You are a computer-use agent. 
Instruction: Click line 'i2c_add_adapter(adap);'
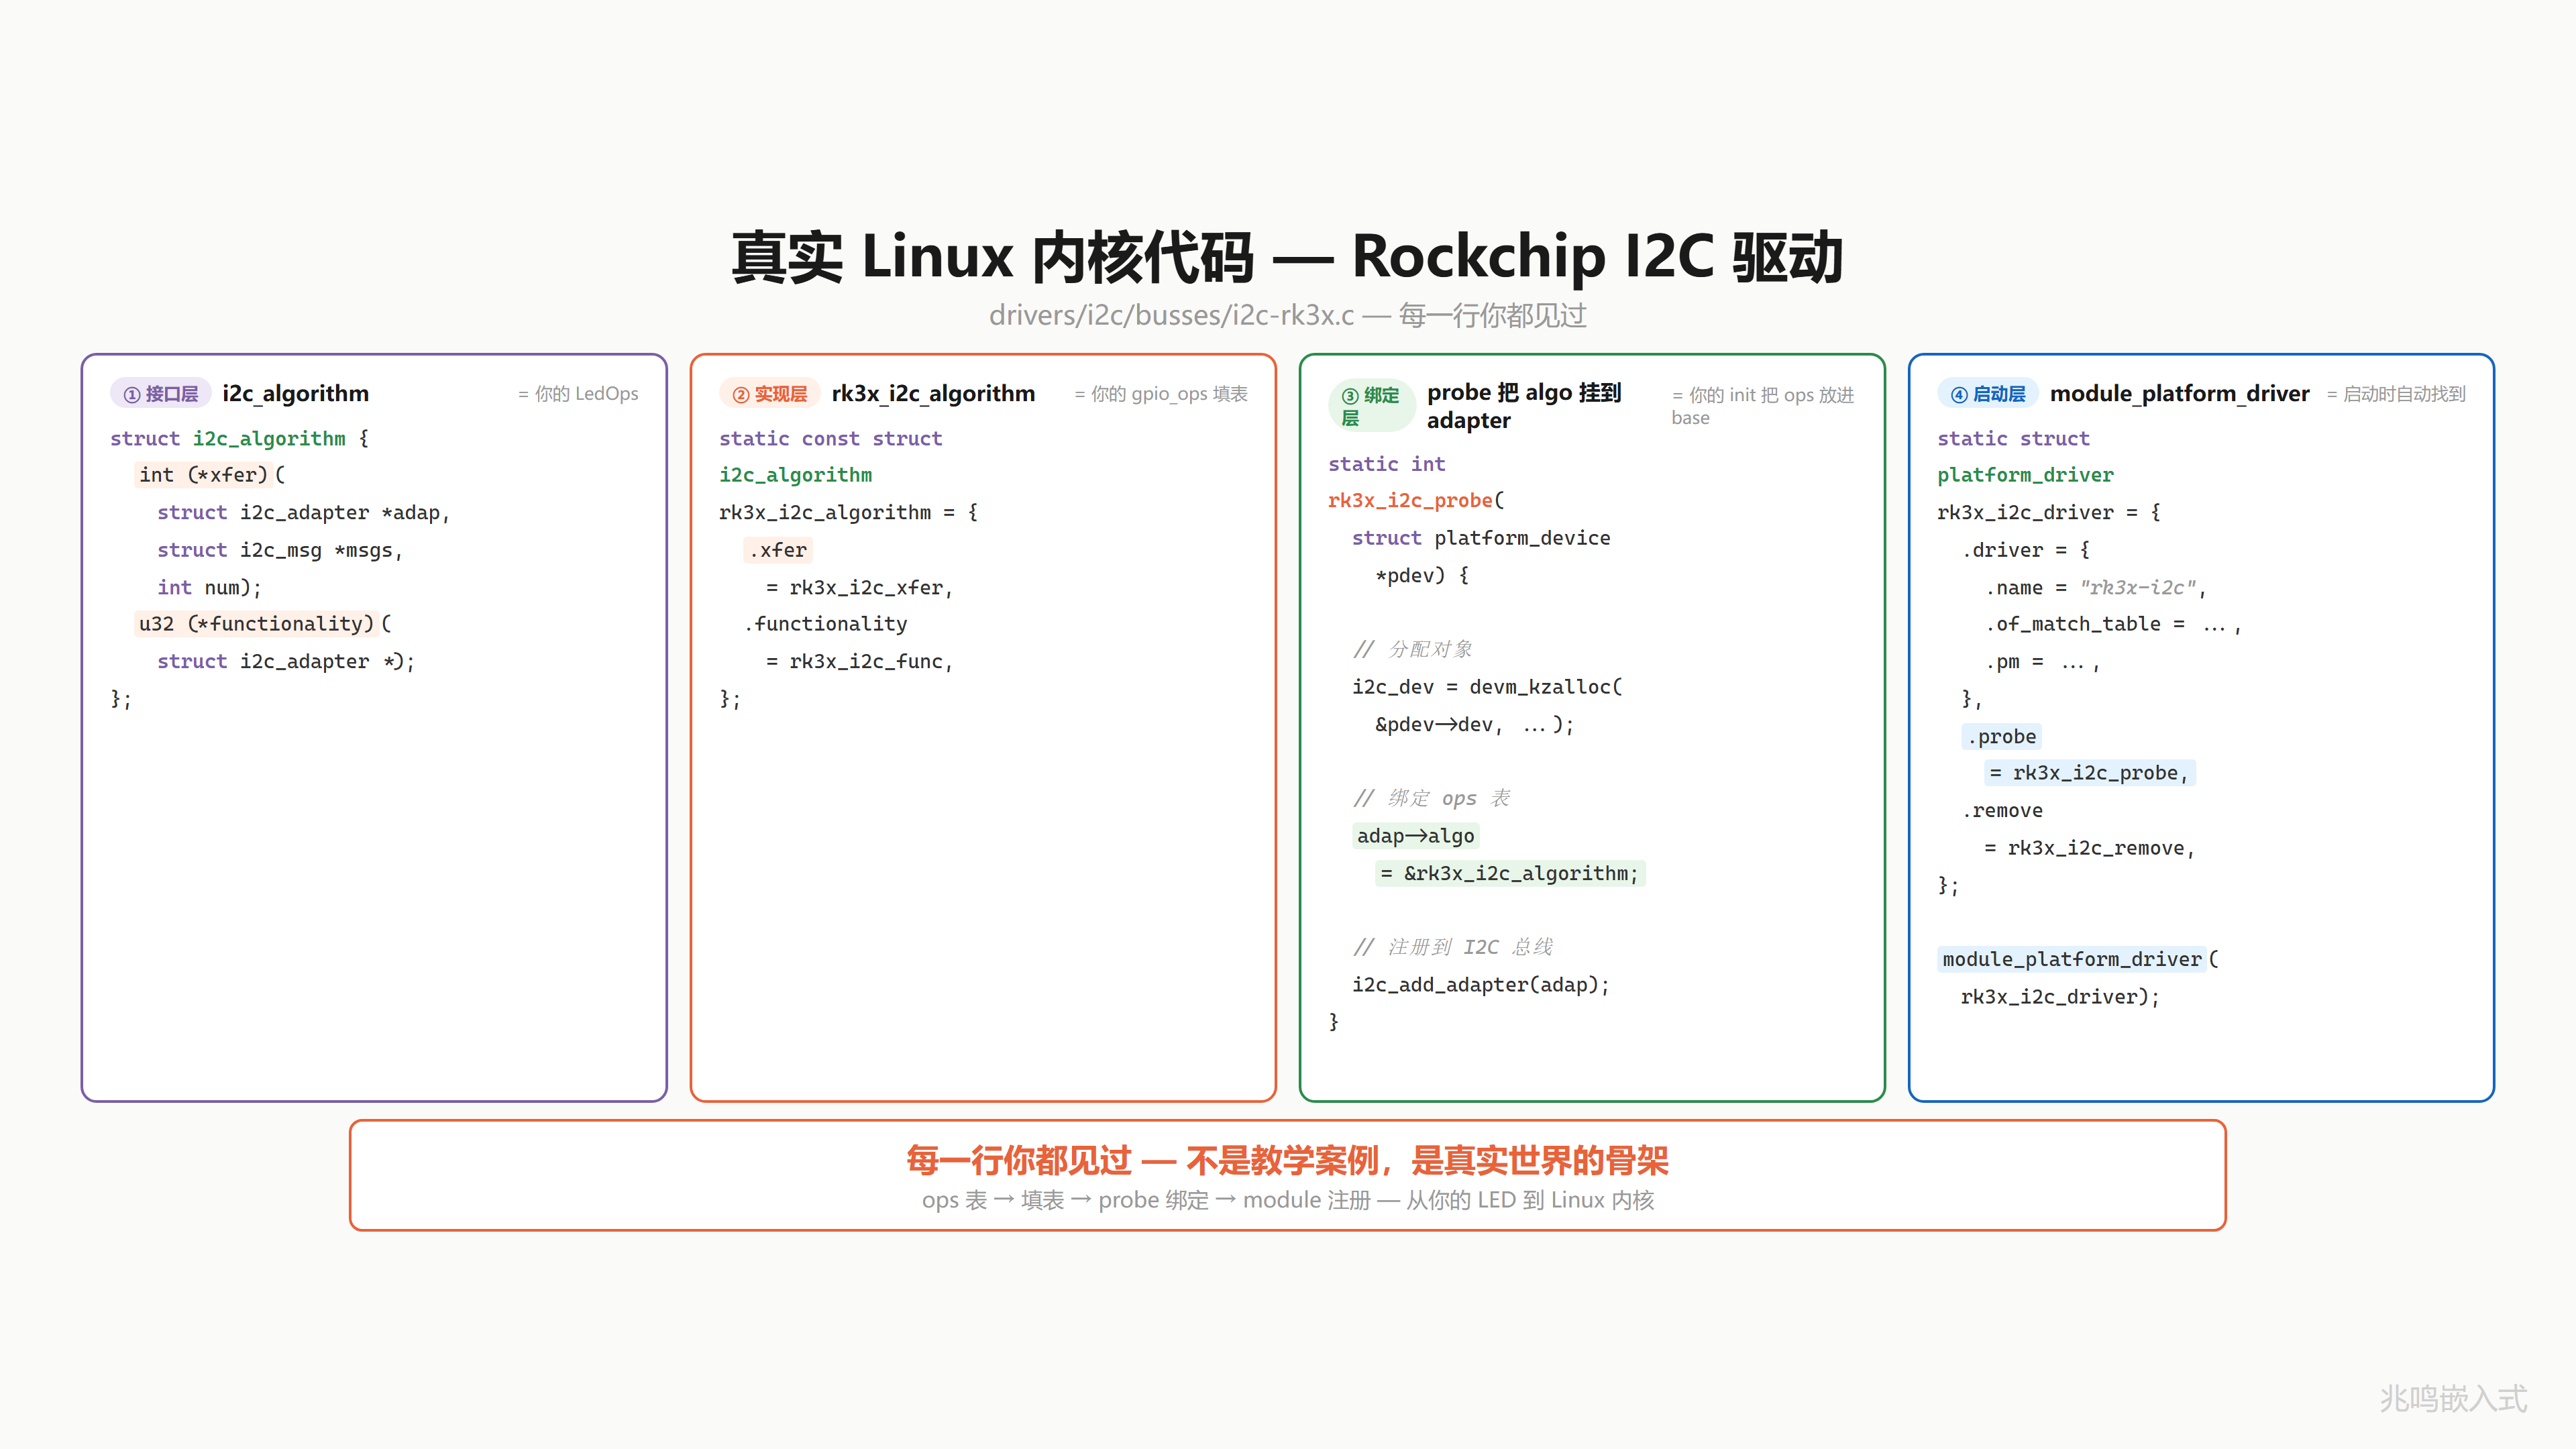point(1481,985)
